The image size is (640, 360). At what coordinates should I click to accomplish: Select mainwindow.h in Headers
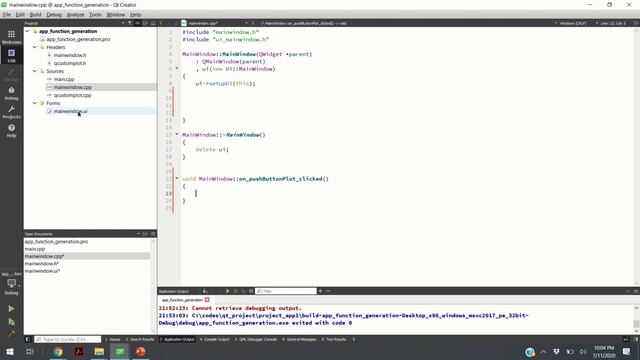pos(70,55)
